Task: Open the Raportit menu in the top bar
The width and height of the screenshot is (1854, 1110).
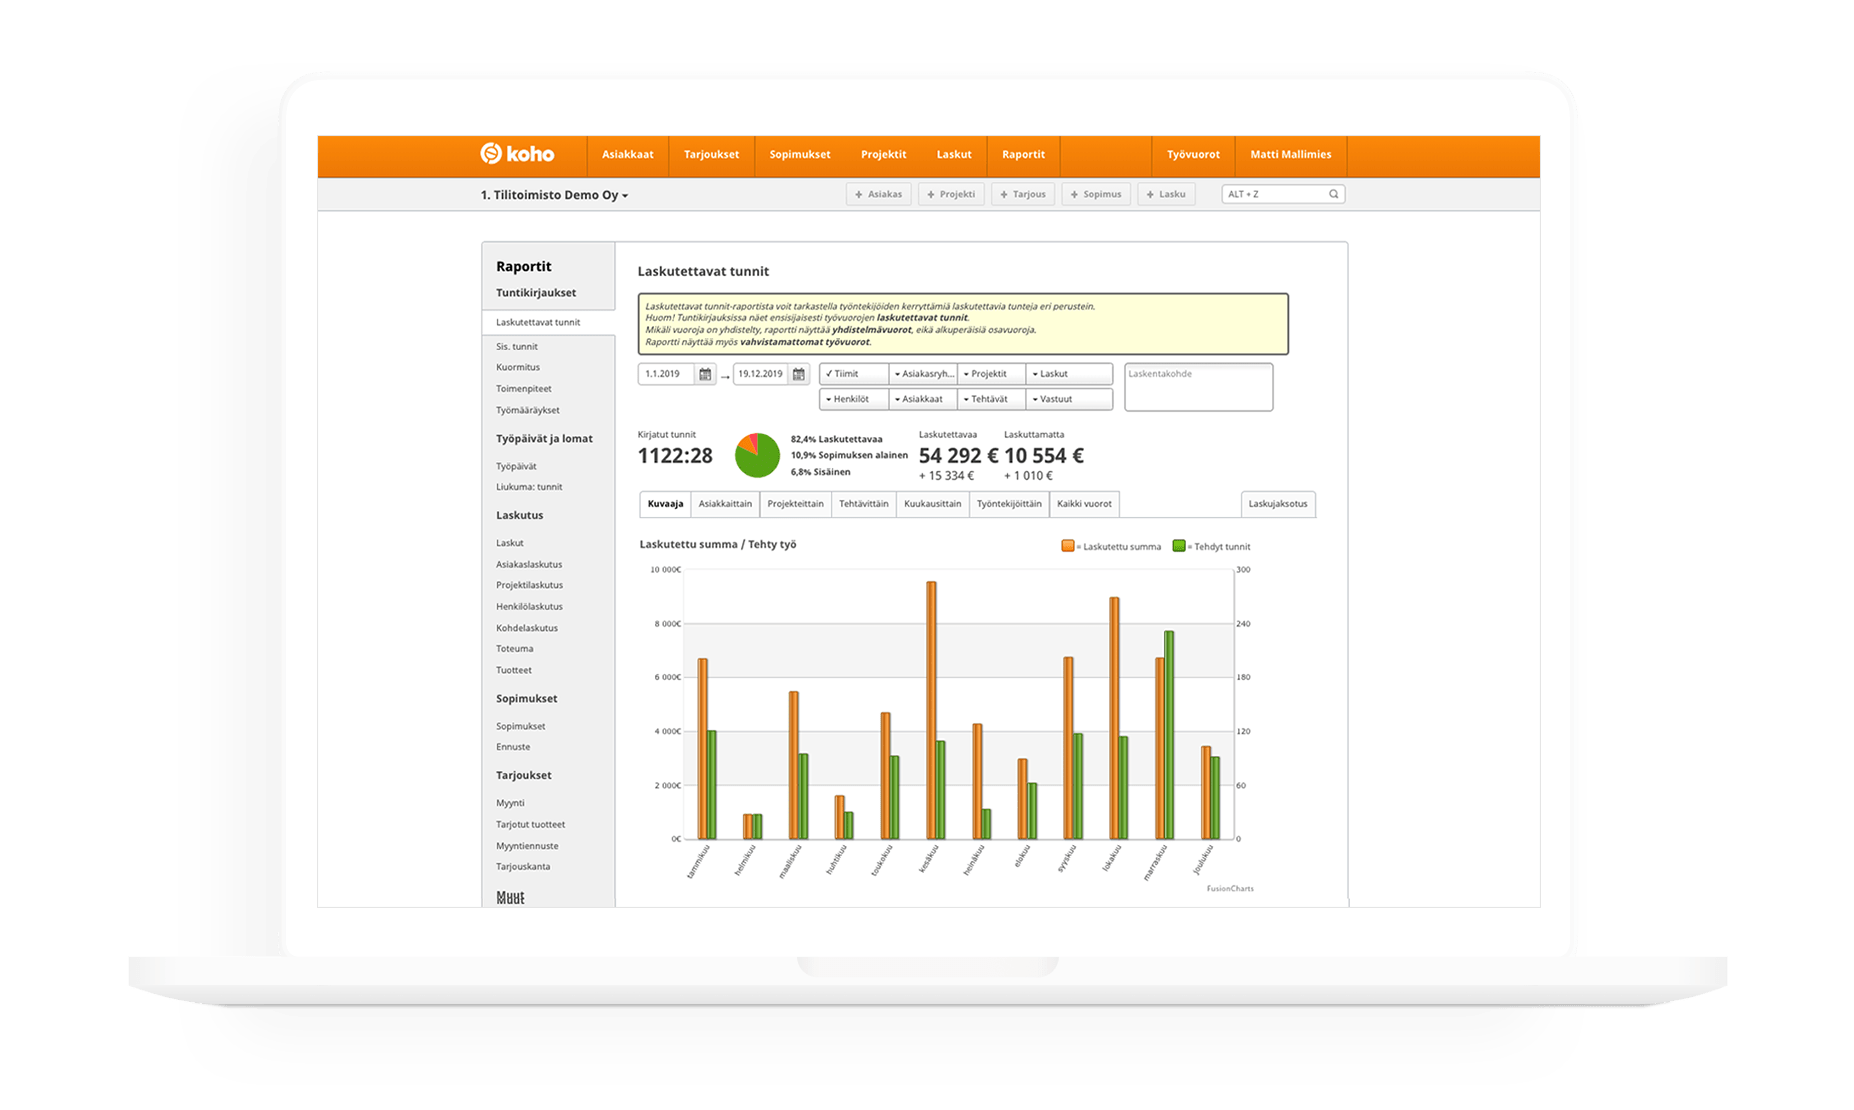Action: coord(1023,155)
